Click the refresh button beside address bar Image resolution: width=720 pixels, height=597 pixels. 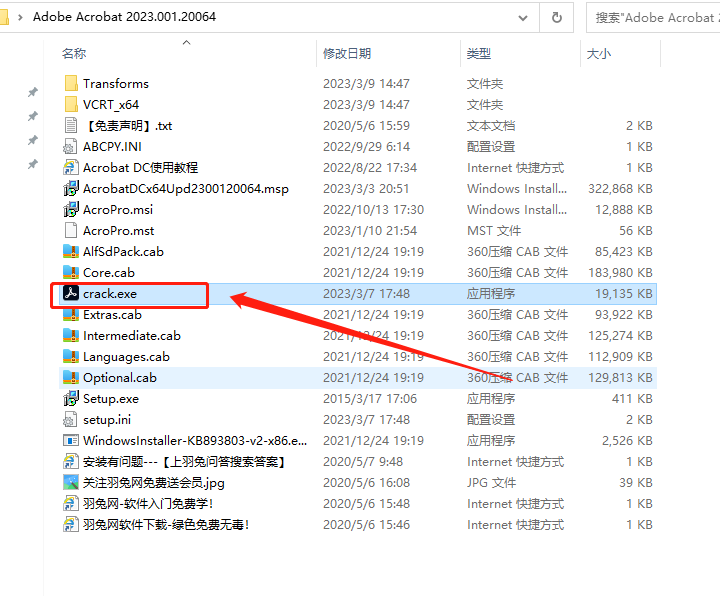pyautogui.click(x=557, y=17)
